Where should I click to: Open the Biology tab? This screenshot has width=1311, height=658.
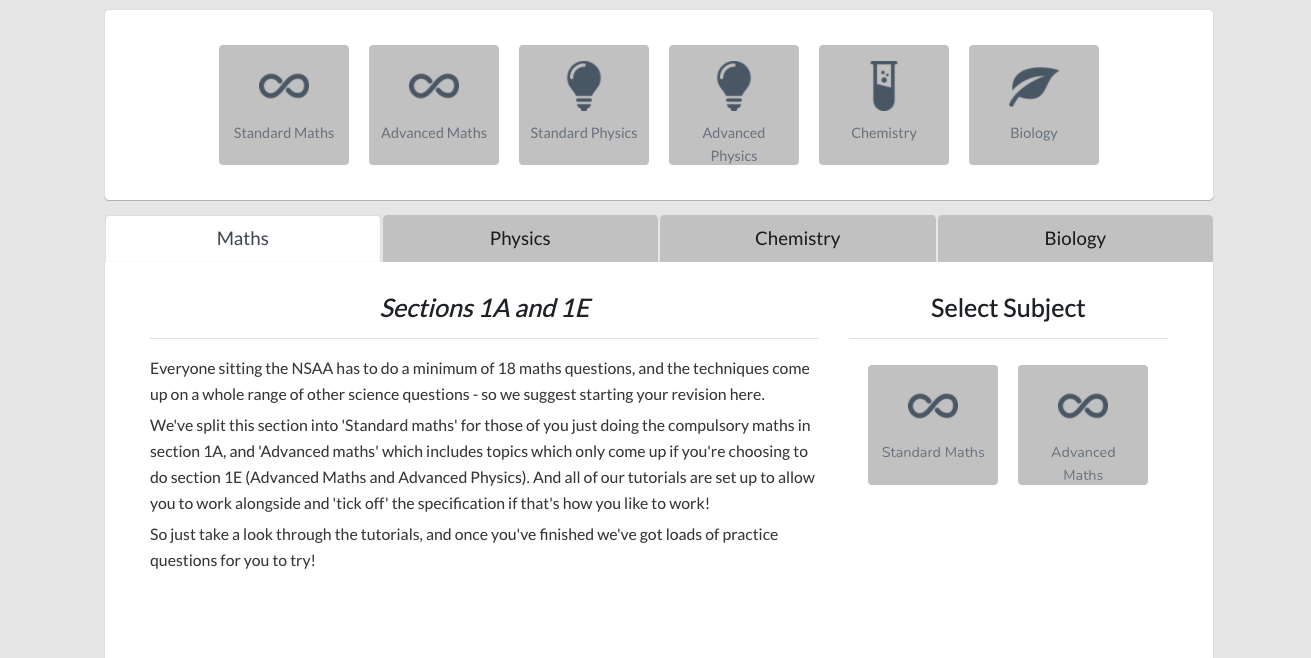click(1075, 238)
